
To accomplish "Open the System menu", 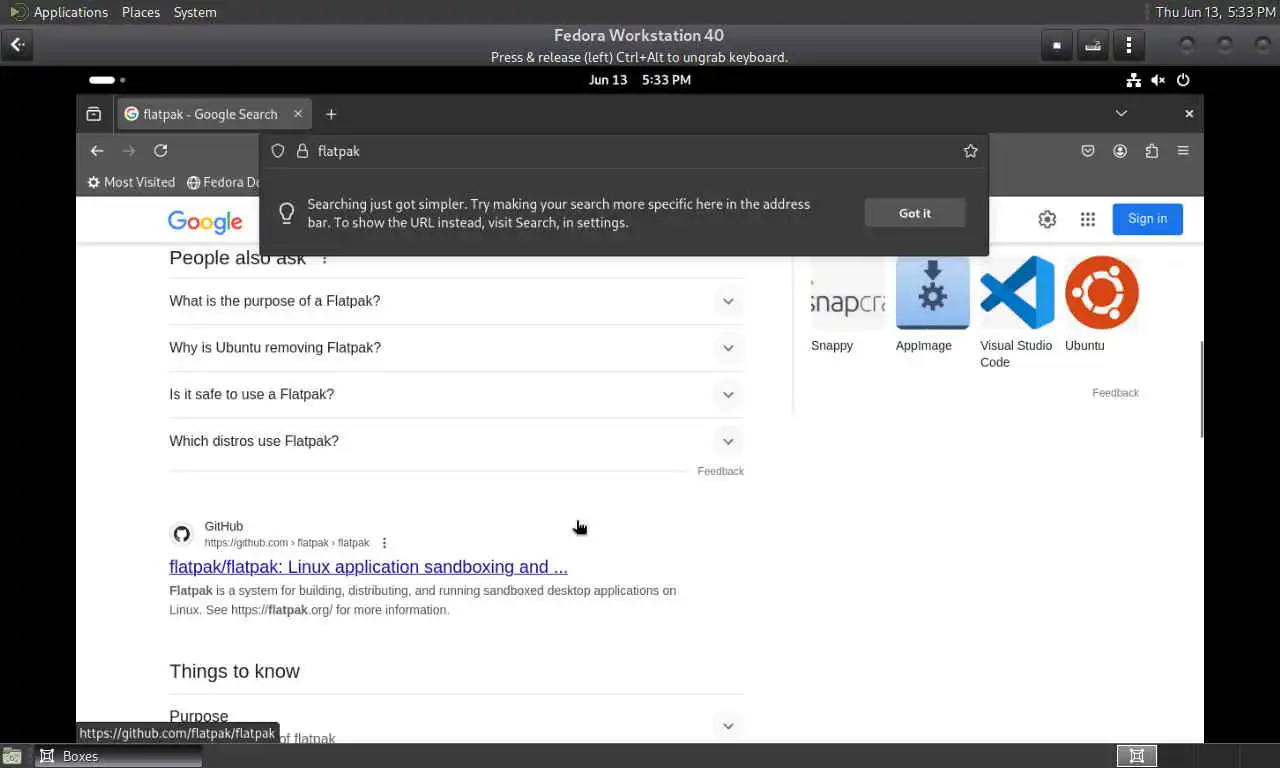I will (195, 12).
